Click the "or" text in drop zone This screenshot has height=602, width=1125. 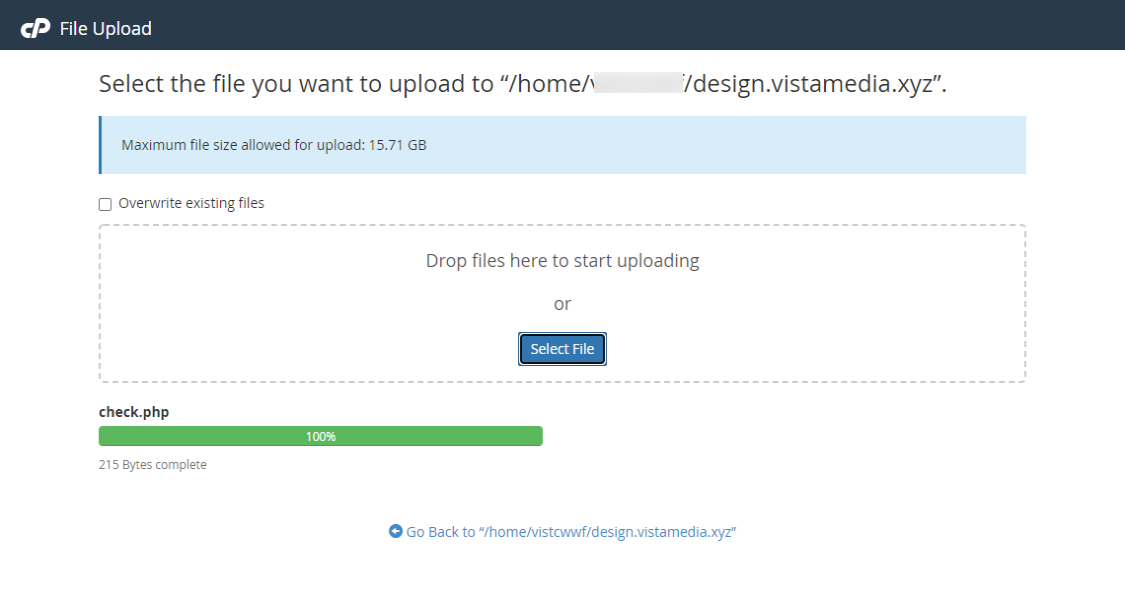[x=562, y=304]
